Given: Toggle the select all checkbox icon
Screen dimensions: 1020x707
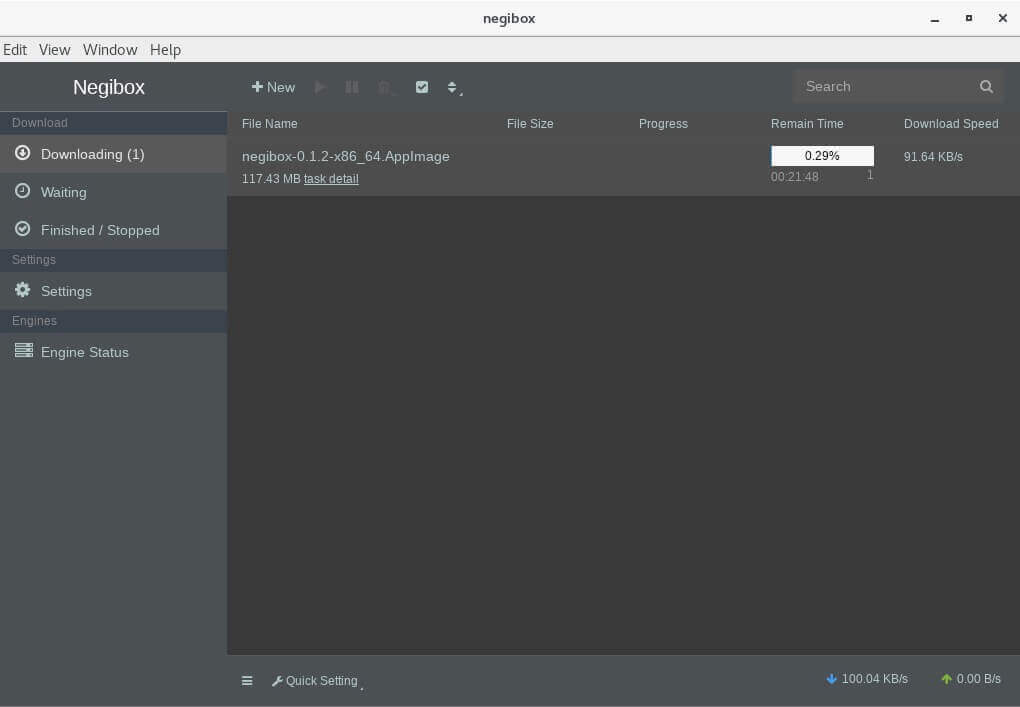Looking at the screenshot, I should tap(422, 87).
